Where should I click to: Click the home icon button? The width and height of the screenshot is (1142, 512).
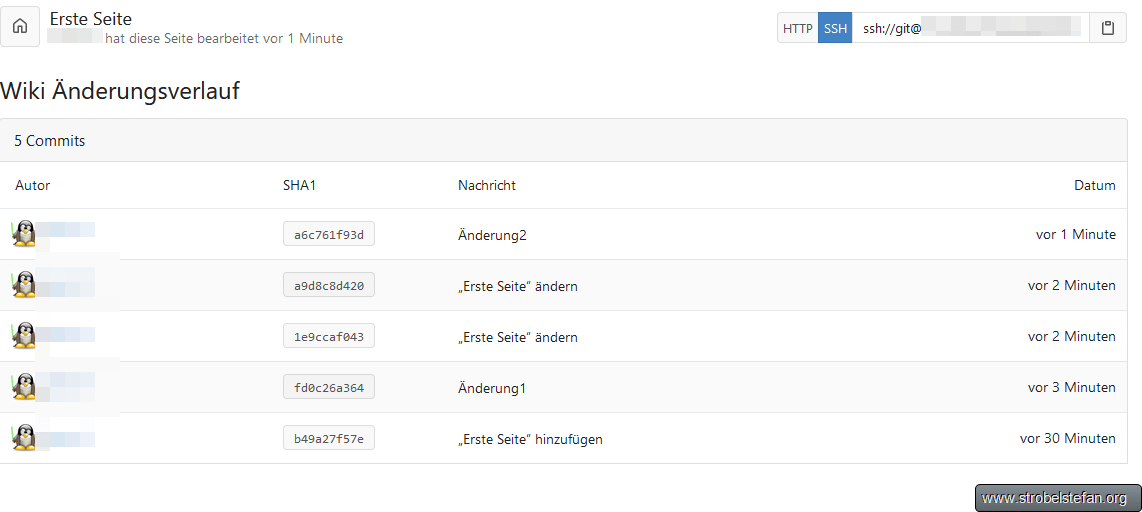coord(20,27)
